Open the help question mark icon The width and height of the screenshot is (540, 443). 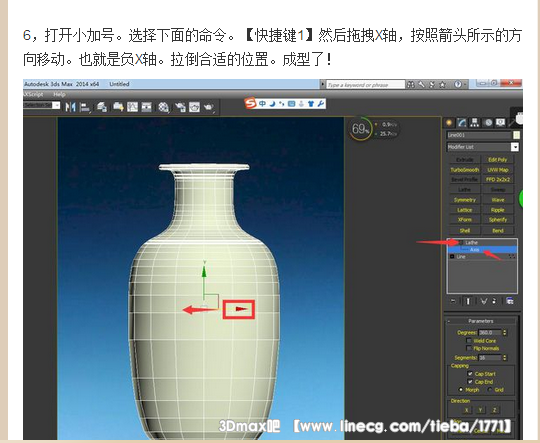458,84
